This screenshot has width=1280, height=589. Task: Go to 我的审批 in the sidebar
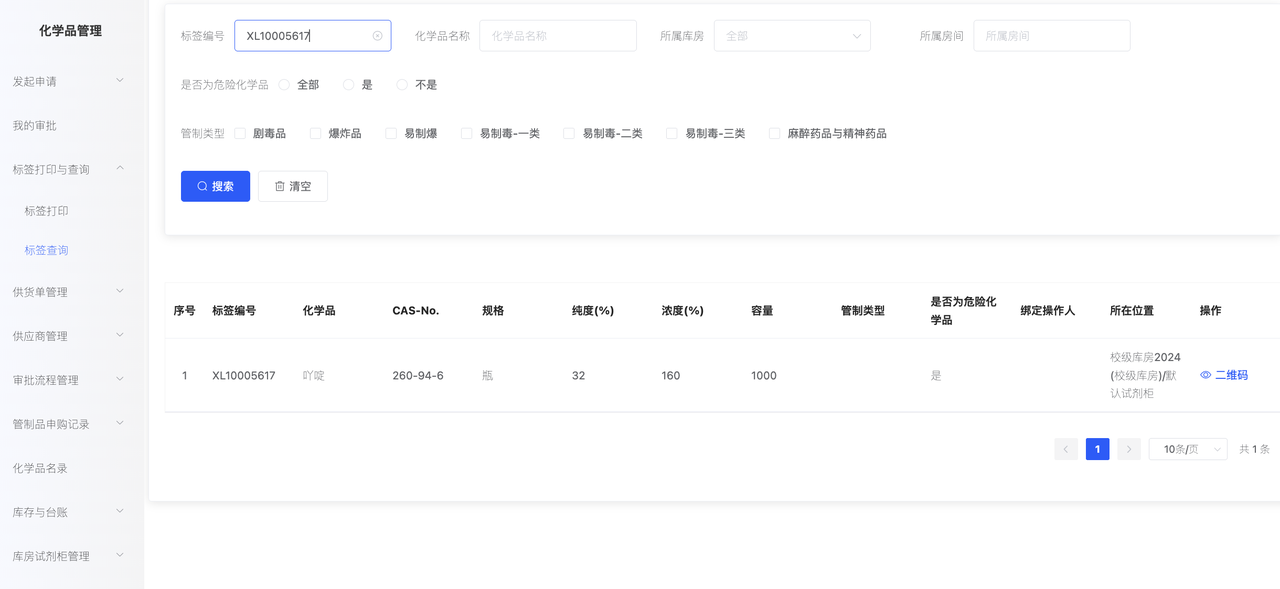[x=35, y=126]
